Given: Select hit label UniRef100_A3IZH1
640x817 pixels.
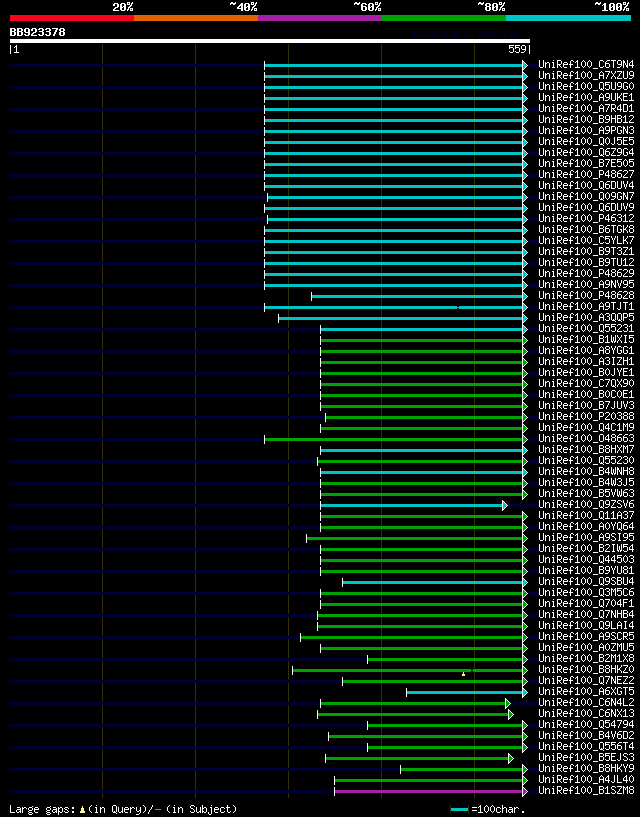Looking at the screenshot, I should [586, 361].
